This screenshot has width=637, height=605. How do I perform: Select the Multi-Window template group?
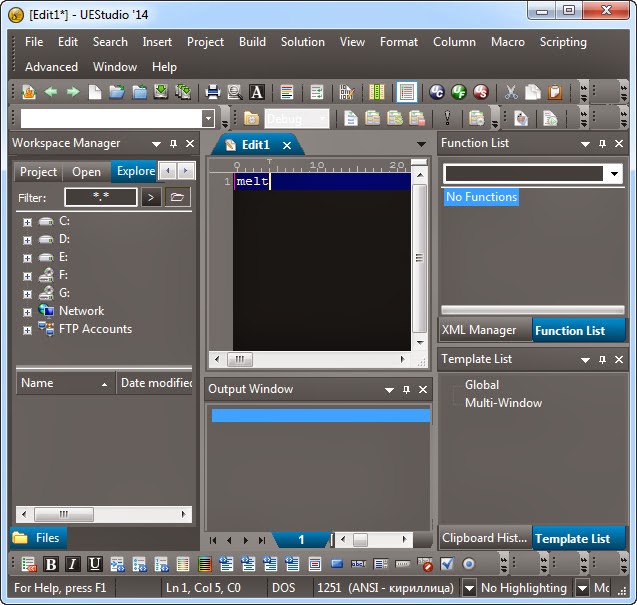click(503, 403)
